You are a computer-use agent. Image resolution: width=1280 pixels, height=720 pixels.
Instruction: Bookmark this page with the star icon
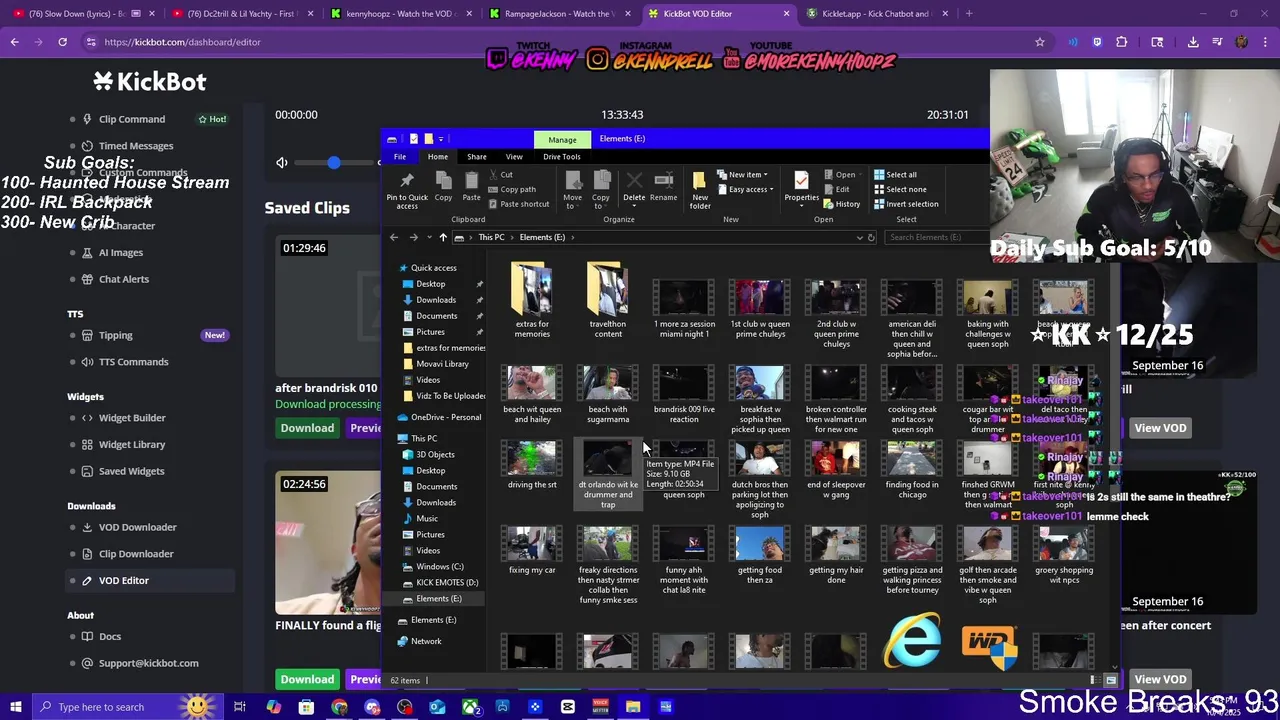tap(1040, 42)
